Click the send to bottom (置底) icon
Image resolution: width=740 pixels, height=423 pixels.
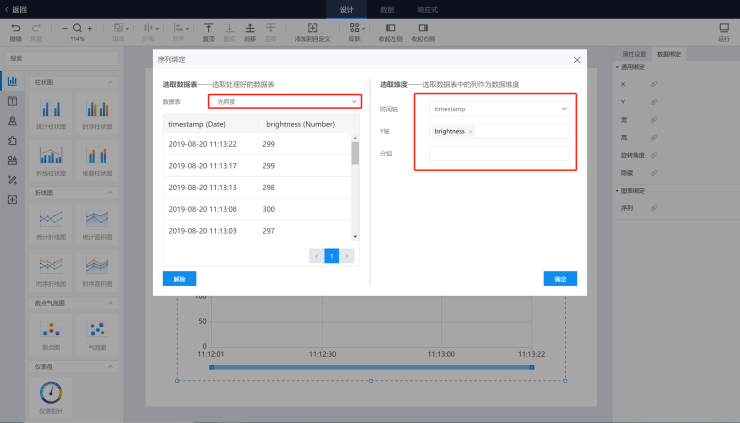coord(229,28)
